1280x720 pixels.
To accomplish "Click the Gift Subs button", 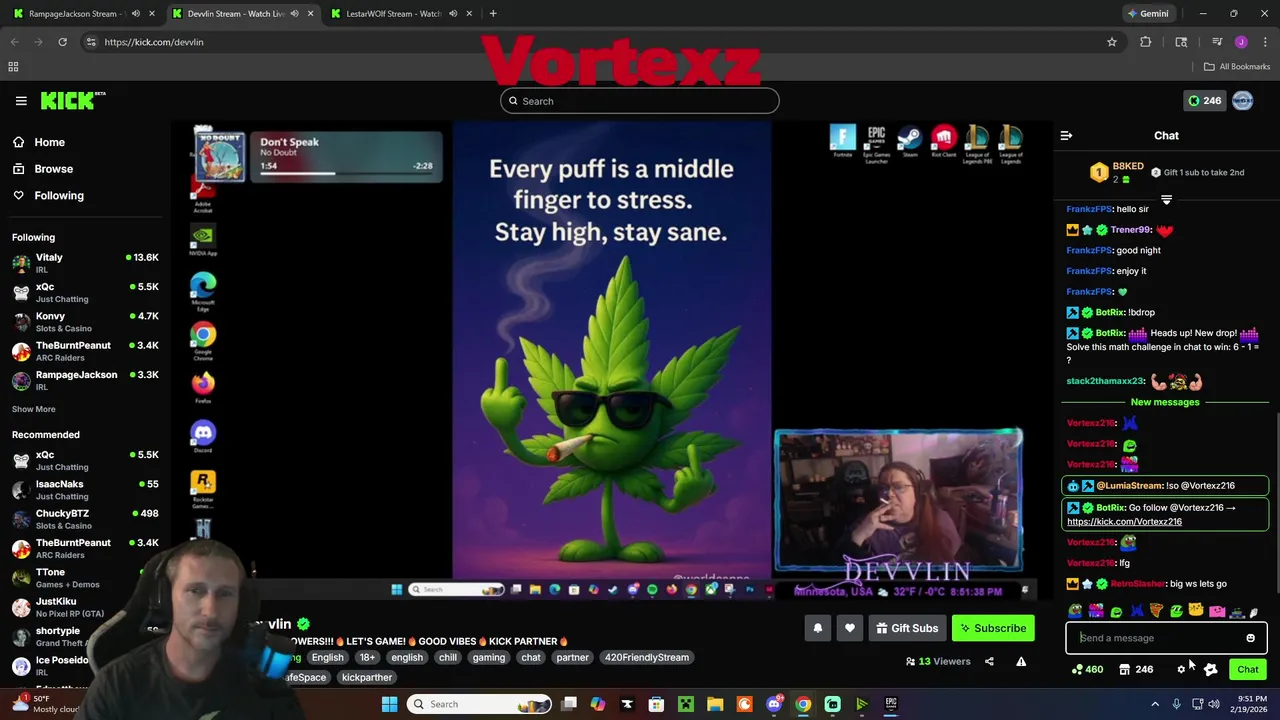I will [907, 628].
